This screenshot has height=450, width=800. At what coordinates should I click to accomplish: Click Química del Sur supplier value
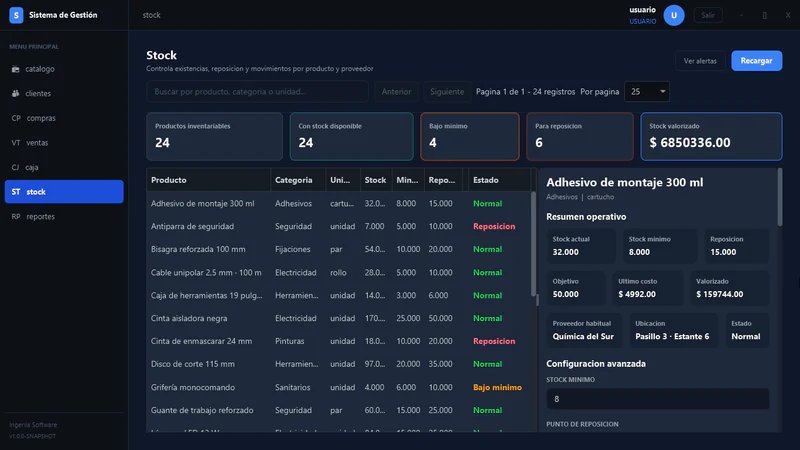tap(583, 337)
